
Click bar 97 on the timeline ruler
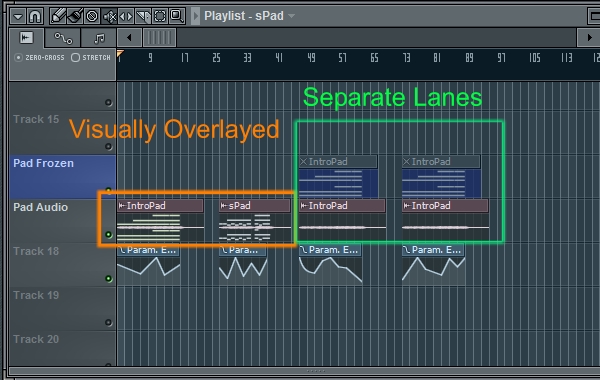[x=501, y=57]
